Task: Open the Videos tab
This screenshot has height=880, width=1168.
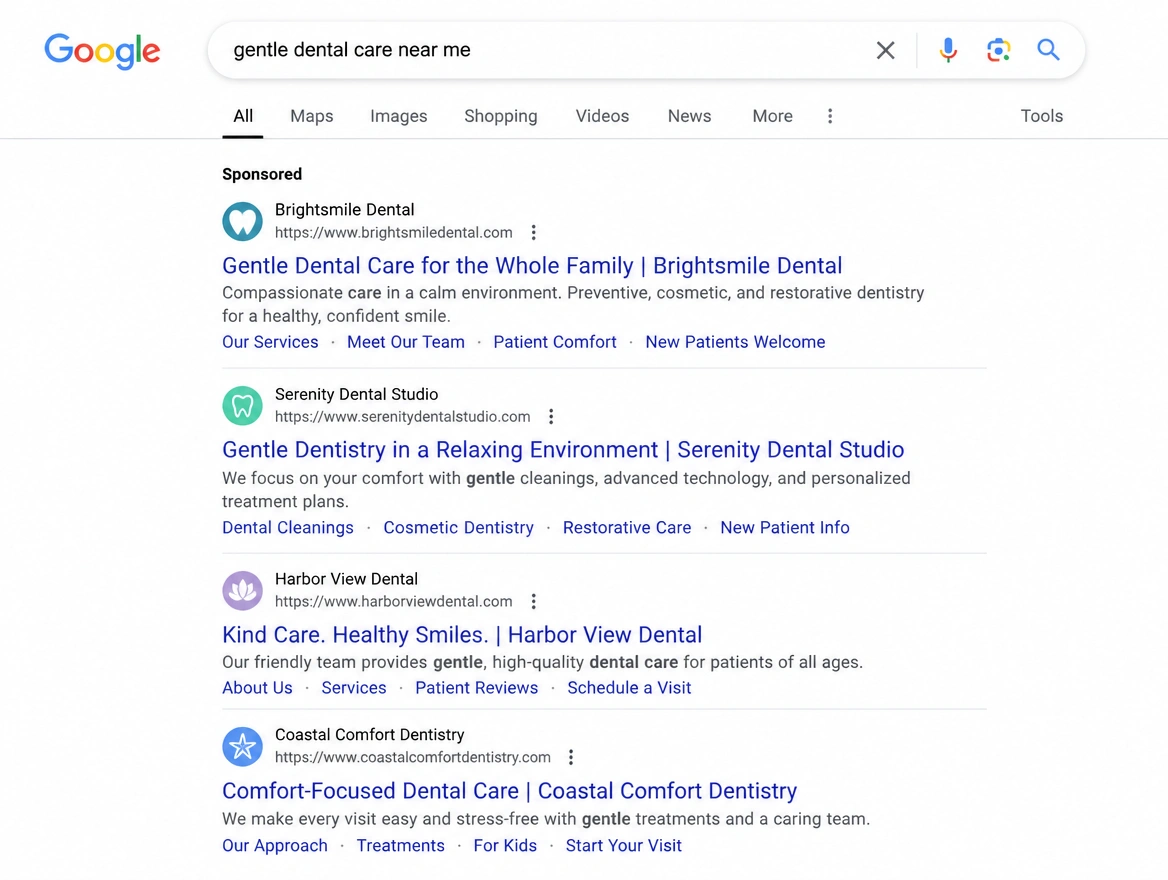Action: [x=602, y=116]
